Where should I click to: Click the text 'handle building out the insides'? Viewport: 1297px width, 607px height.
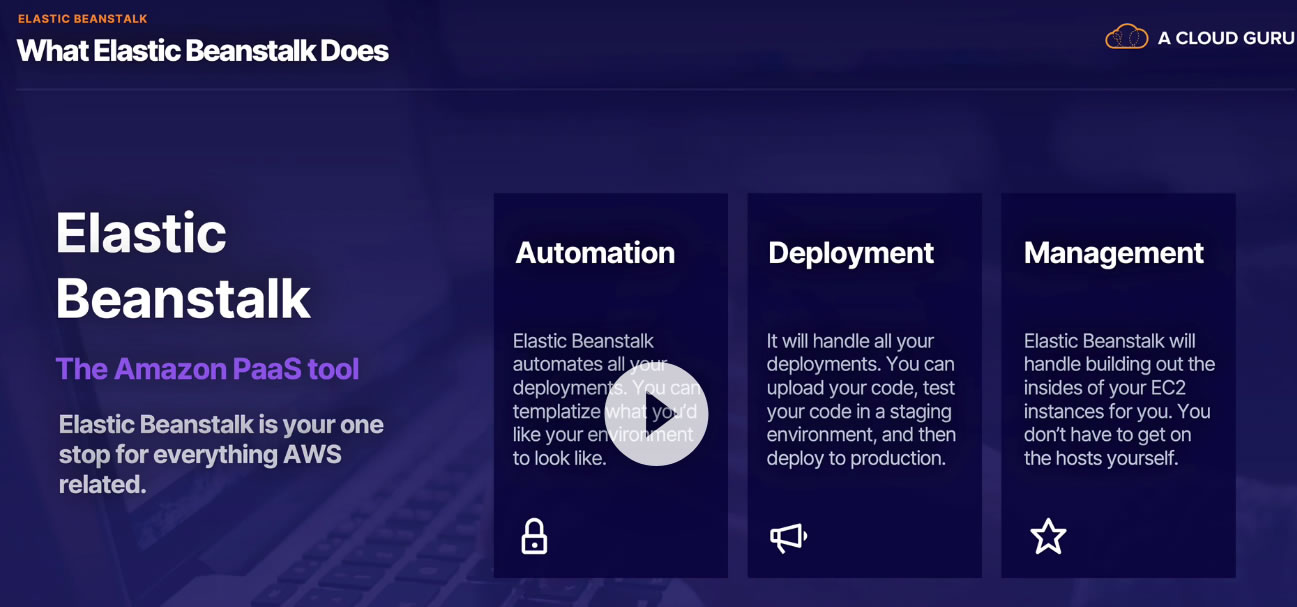(1119, 375)
